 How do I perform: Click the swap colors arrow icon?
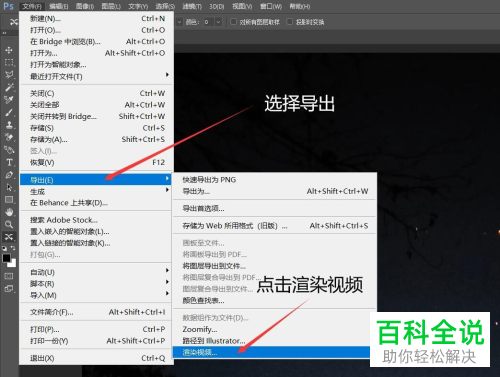click(13, 248)
